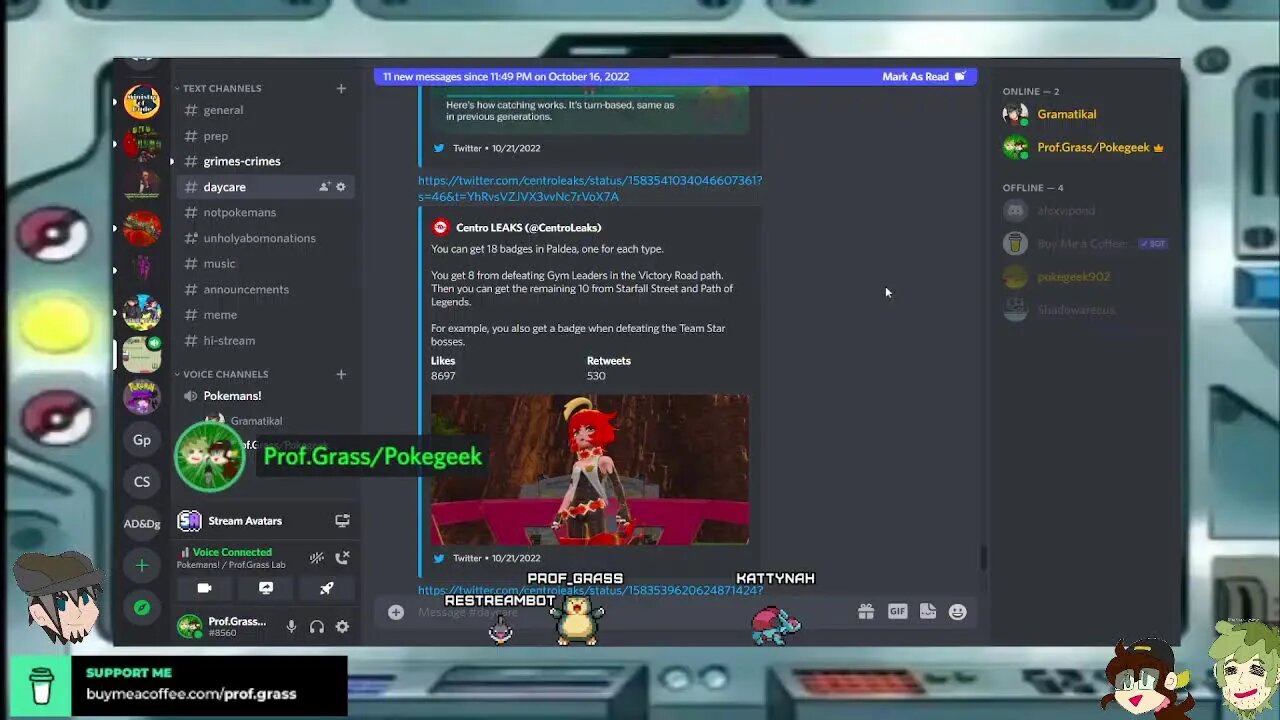Screen dimensions: 1280x720
Task: Select the prep channel
Action: [x=265, y=136]
